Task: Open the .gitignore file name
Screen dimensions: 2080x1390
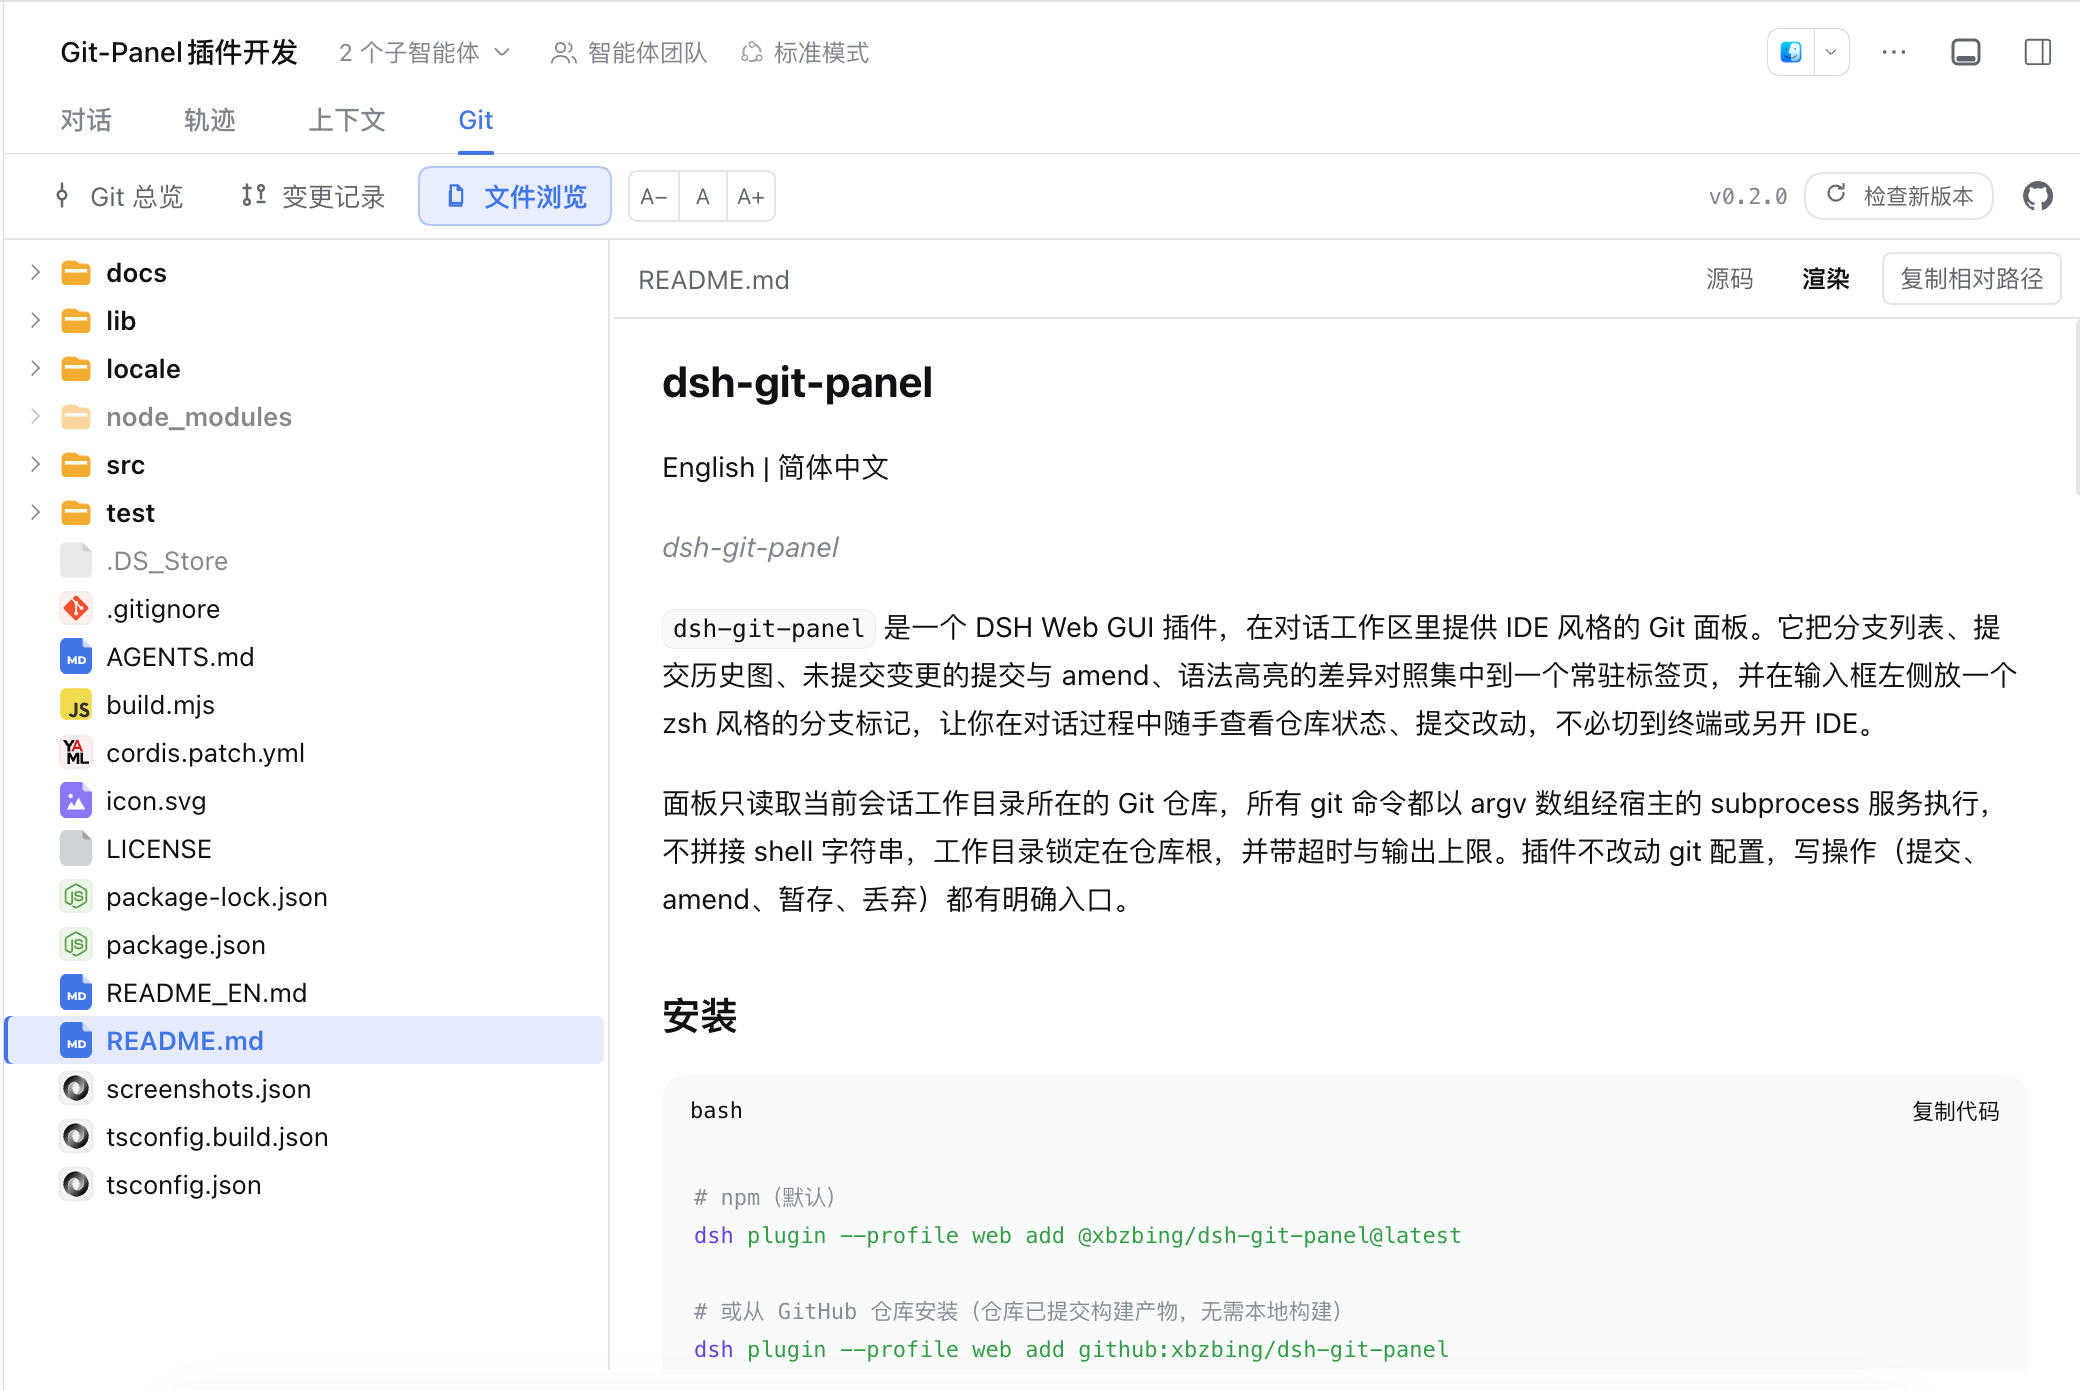Action: pyautogui.click(x=163, y=609)
